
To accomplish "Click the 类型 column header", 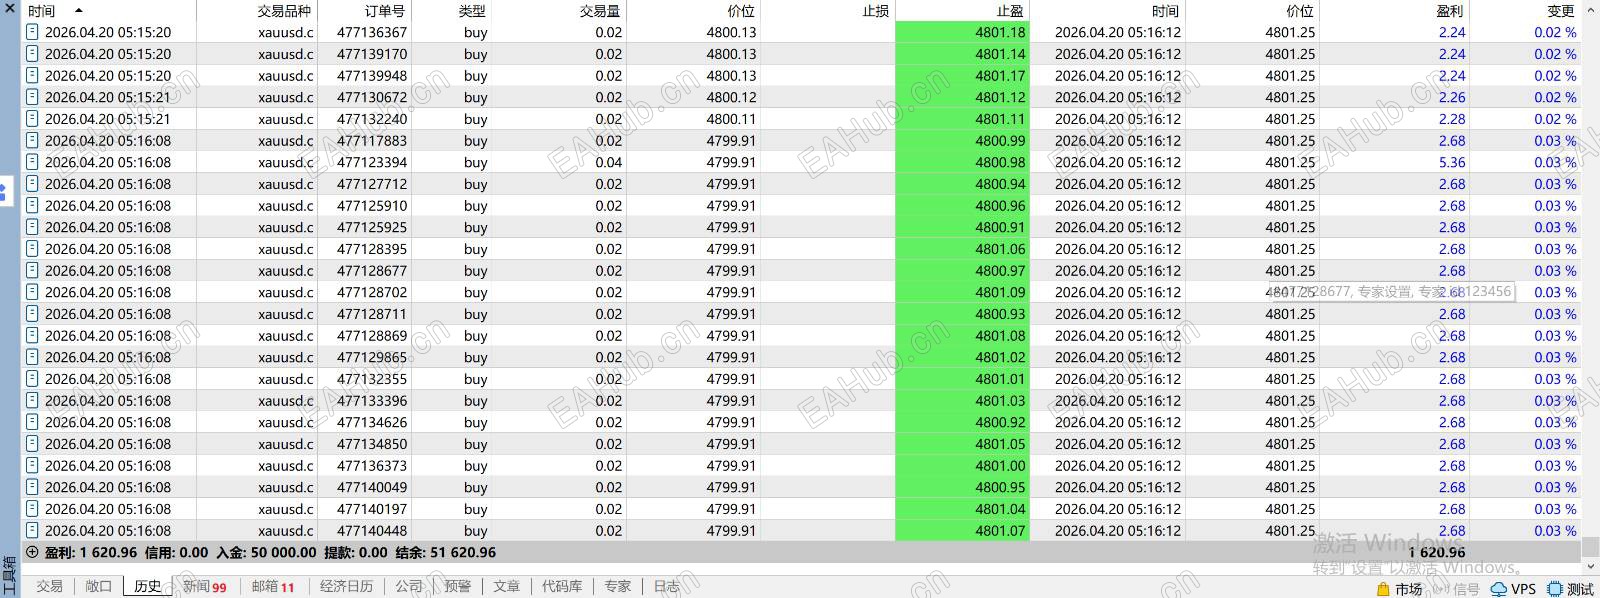I will (472, 11).
